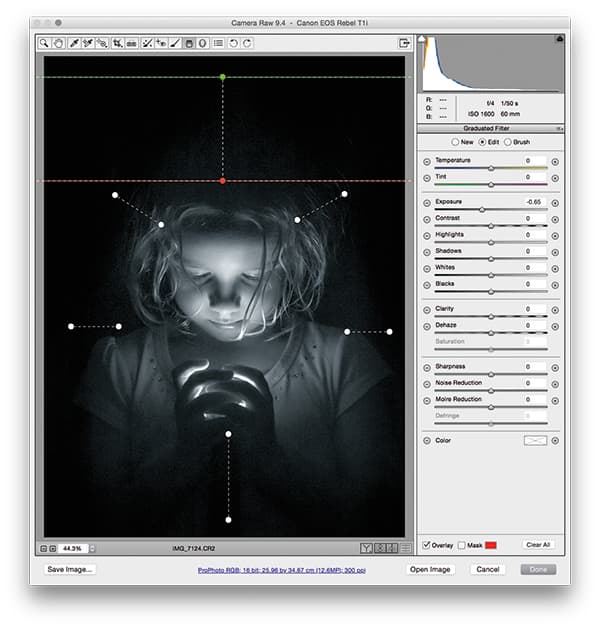Click the histogram display
The image size is (600, 628).
point(491,64)
